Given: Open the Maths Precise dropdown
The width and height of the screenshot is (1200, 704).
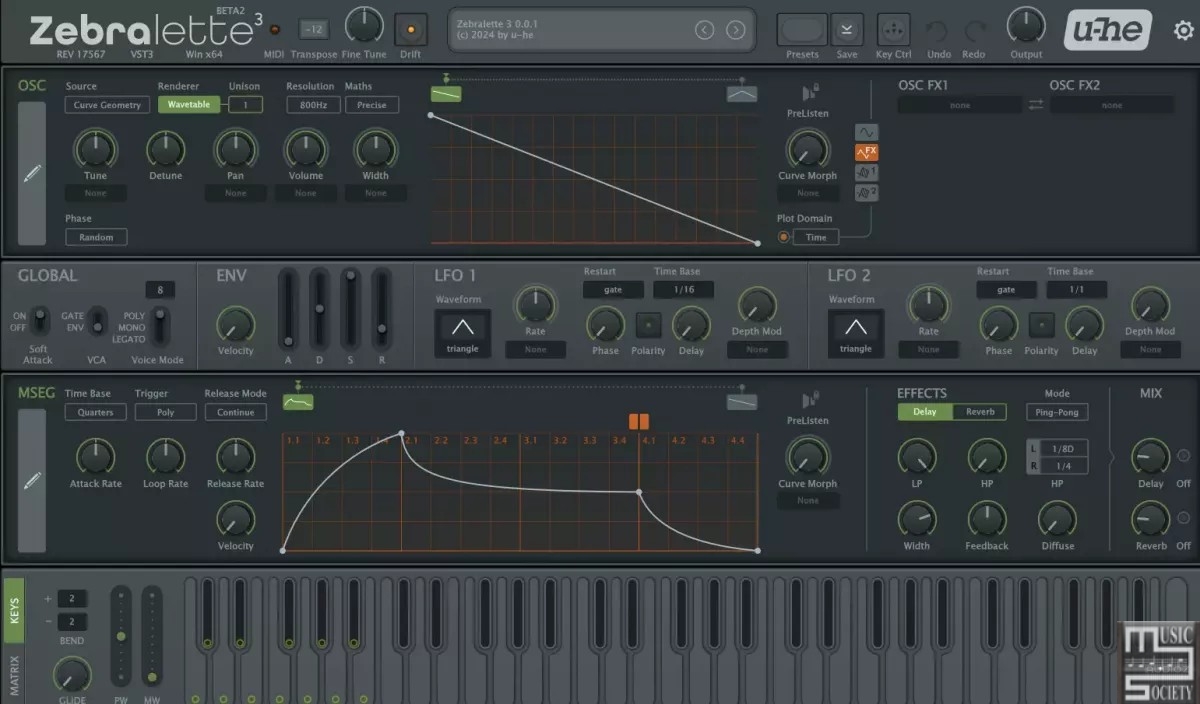Looking at the screenshot, I should (371, 105).
